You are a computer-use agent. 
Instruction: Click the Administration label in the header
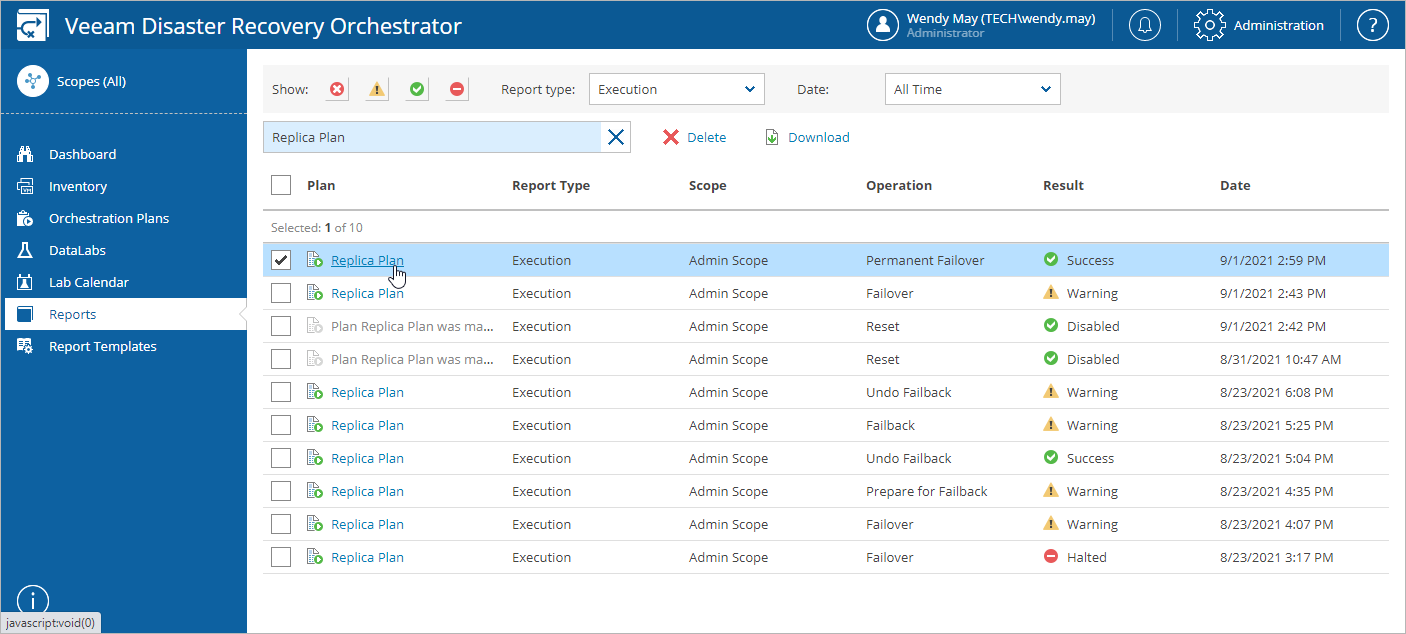pyautogui.click(x=1279, y=25)
